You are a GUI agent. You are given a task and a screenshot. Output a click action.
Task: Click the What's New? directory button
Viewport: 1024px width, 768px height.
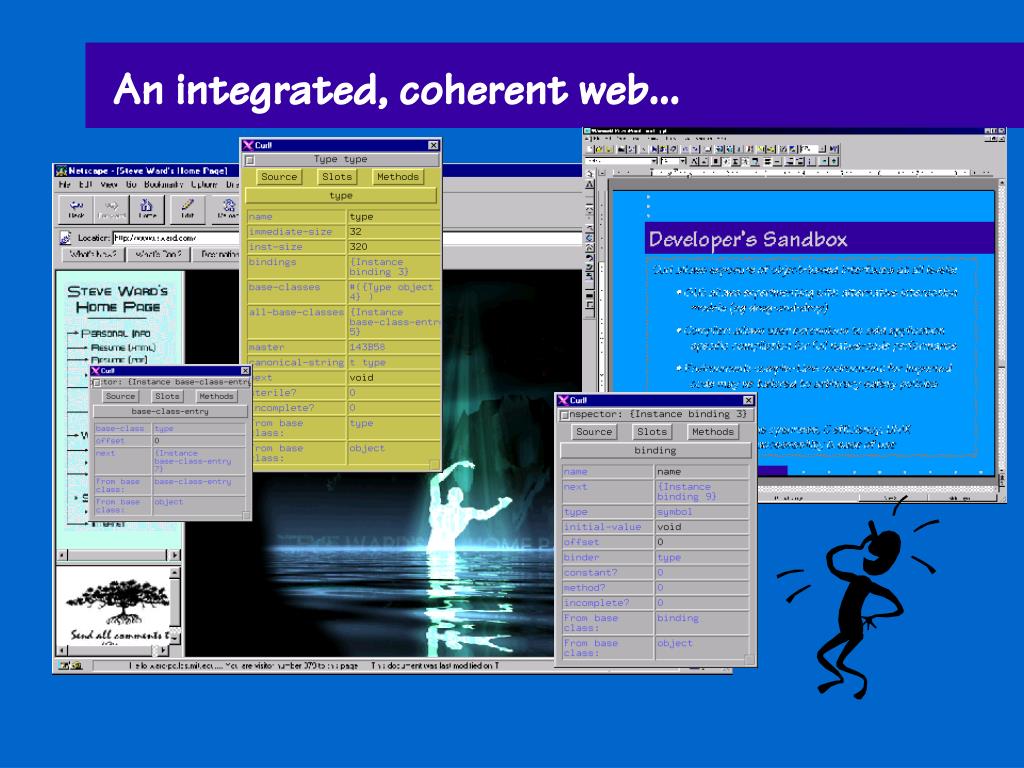(x=93, y=255)
